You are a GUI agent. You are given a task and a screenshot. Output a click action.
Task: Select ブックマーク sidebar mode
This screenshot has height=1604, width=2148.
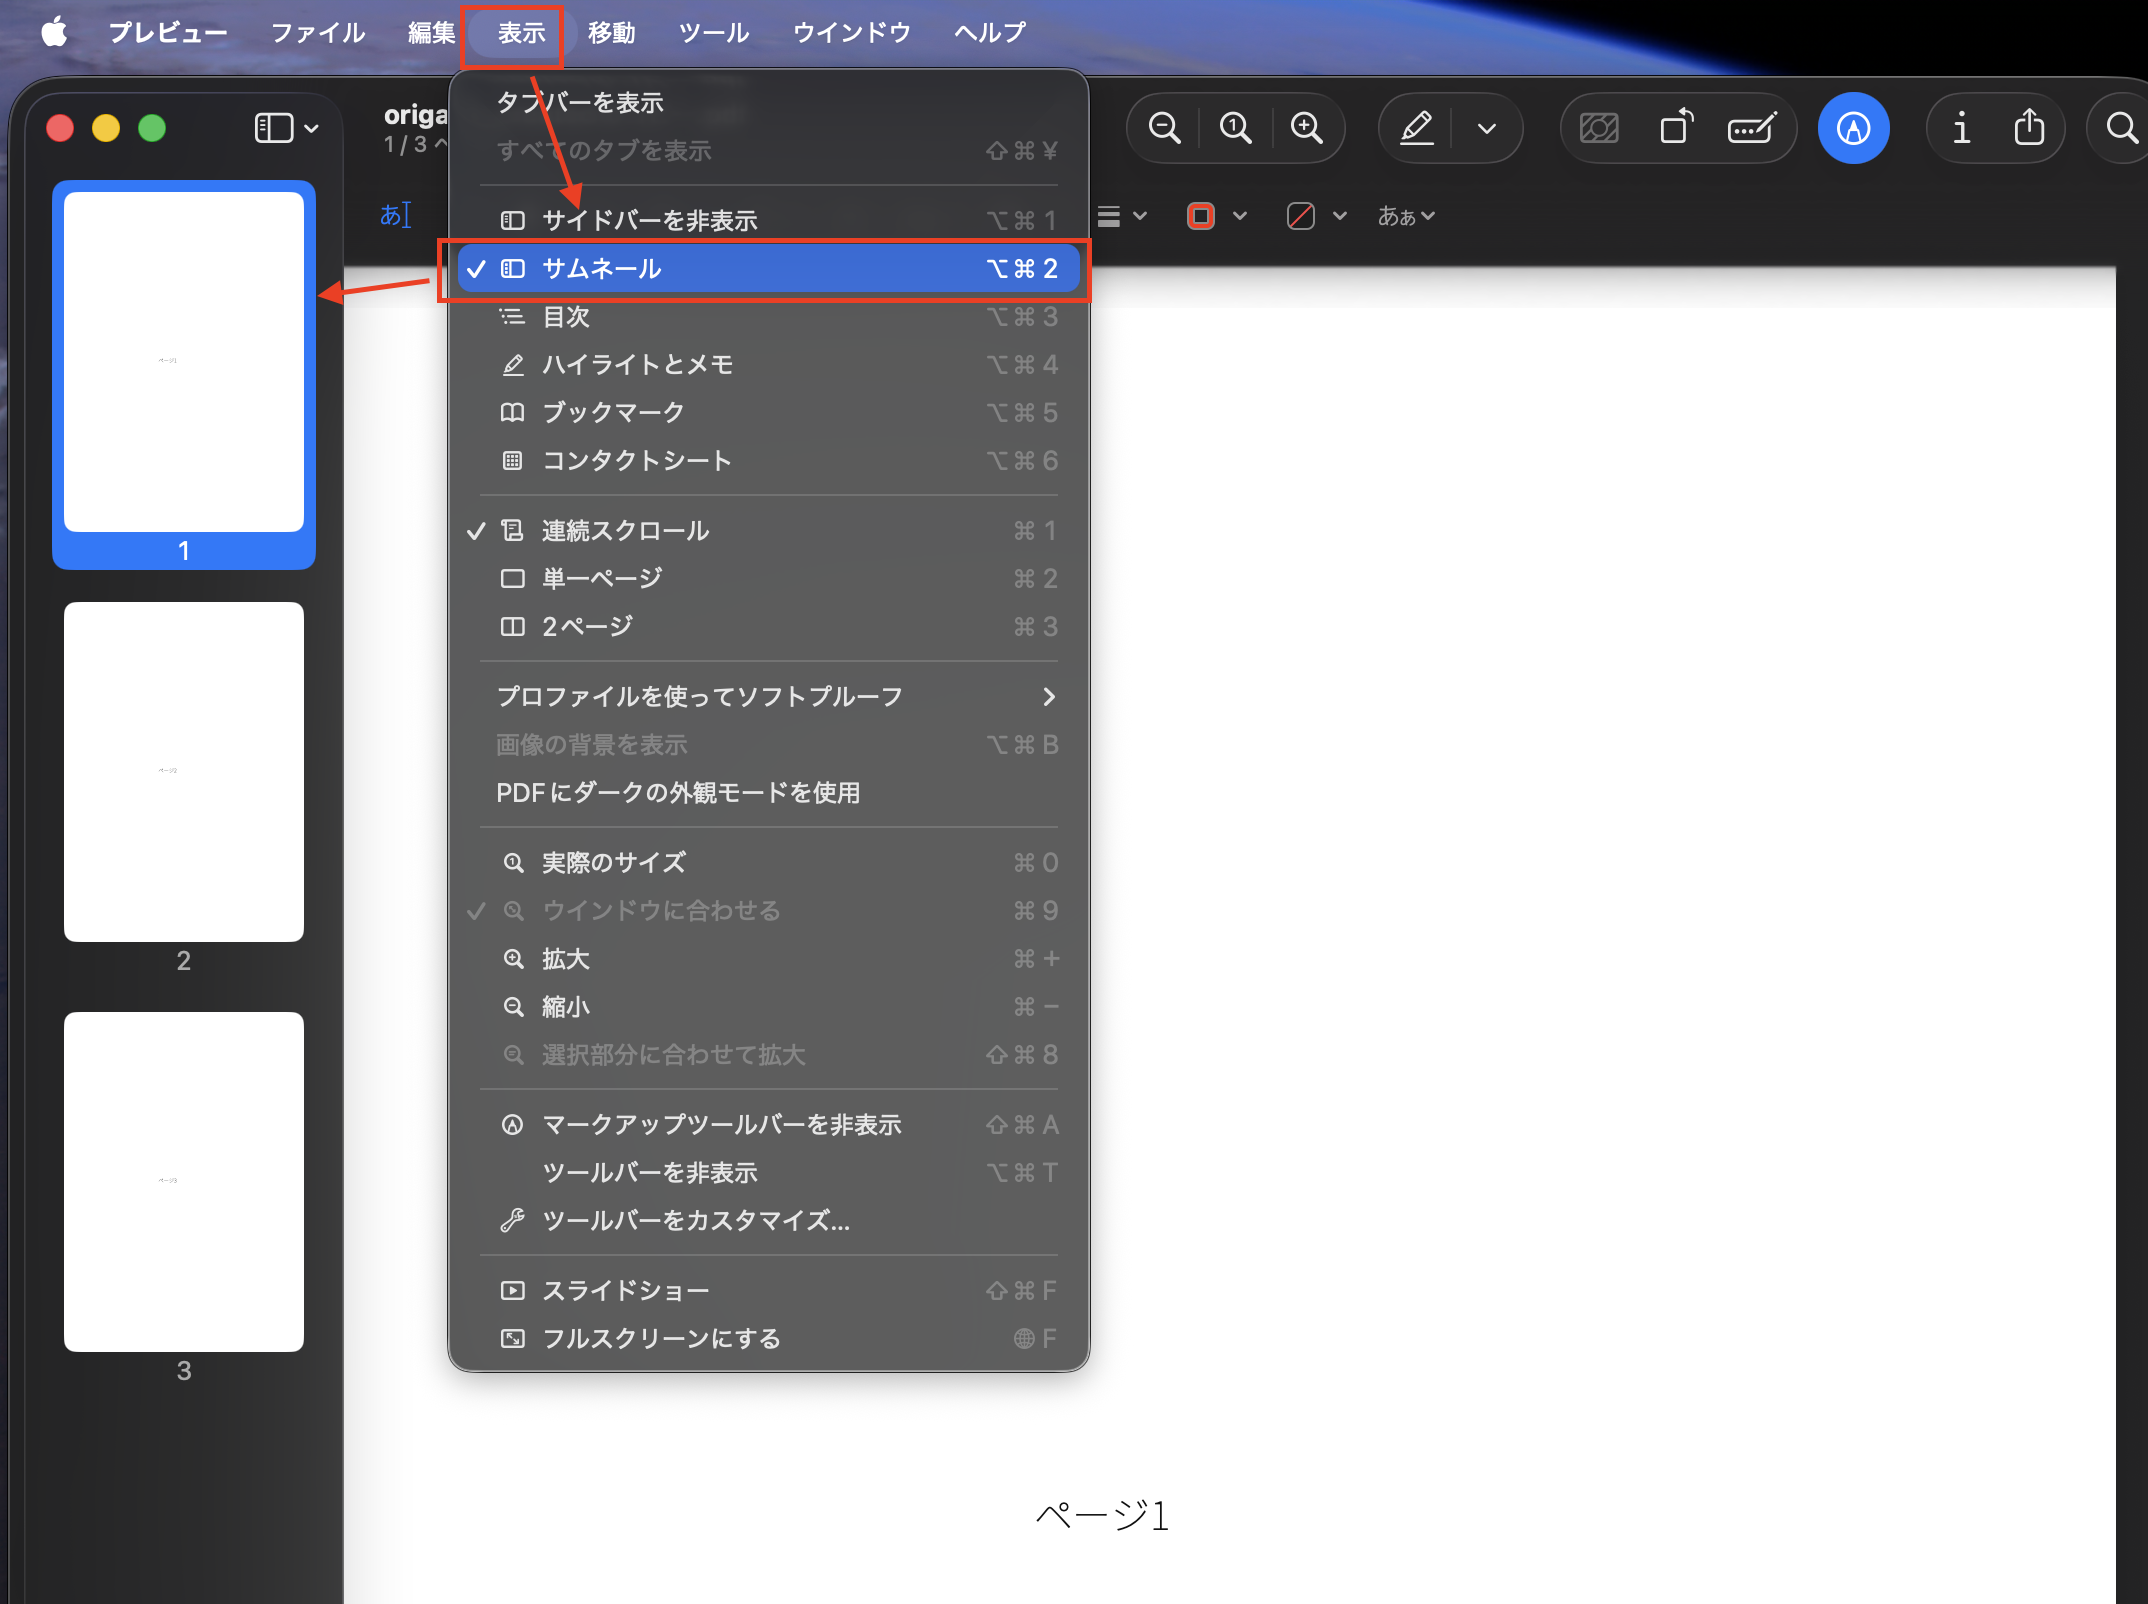tap(768, 412)
